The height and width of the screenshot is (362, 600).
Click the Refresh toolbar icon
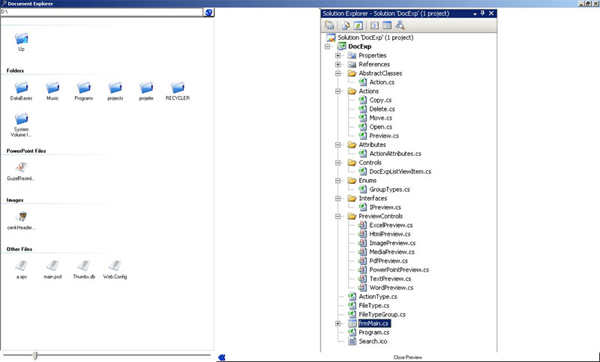358,25
